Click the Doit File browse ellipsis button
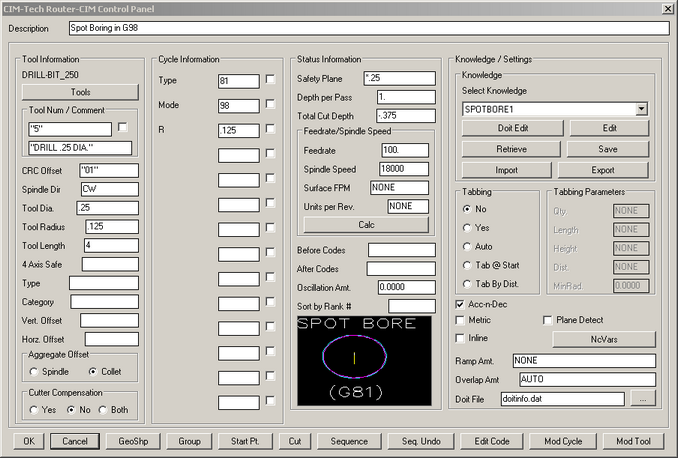Screen dimensions: 678x458 click(x=643, y=399)
